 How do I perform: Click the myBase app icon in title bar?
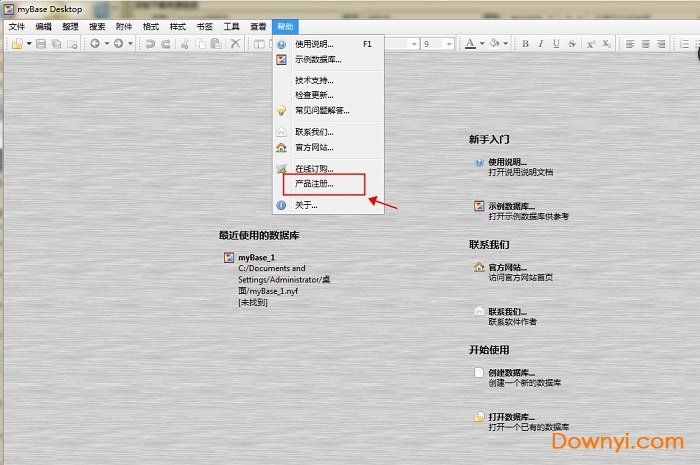coord(9,9)
